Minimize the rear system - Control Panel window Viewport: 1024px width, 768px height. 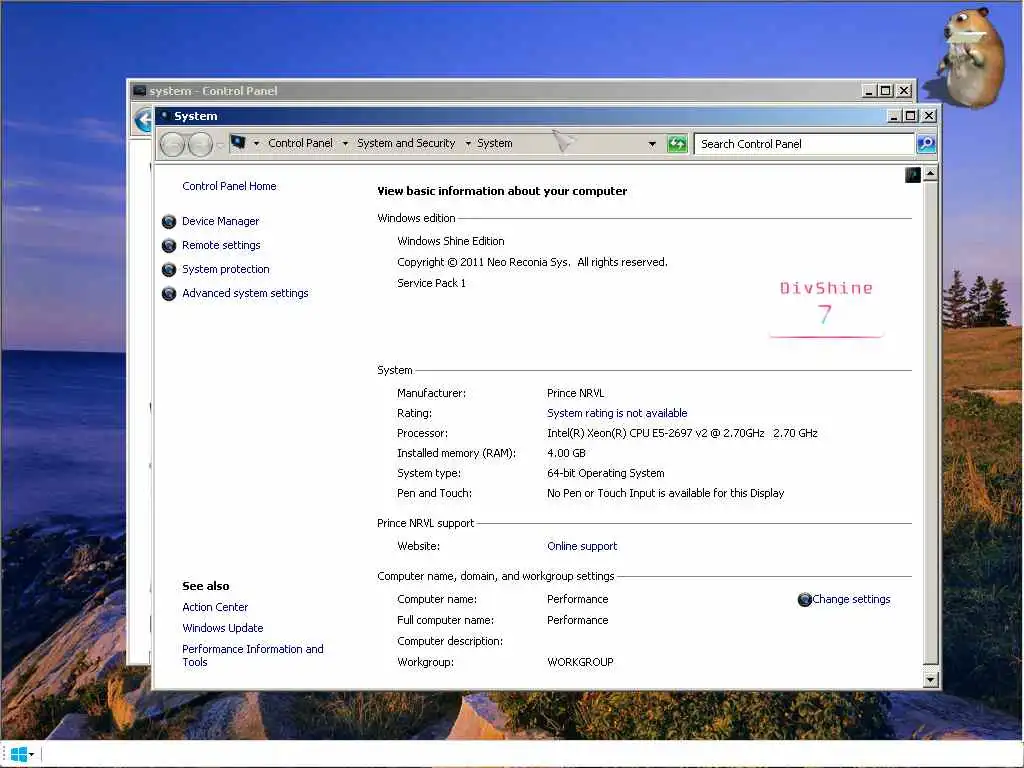pyautogui.click(x=869, y=91)
